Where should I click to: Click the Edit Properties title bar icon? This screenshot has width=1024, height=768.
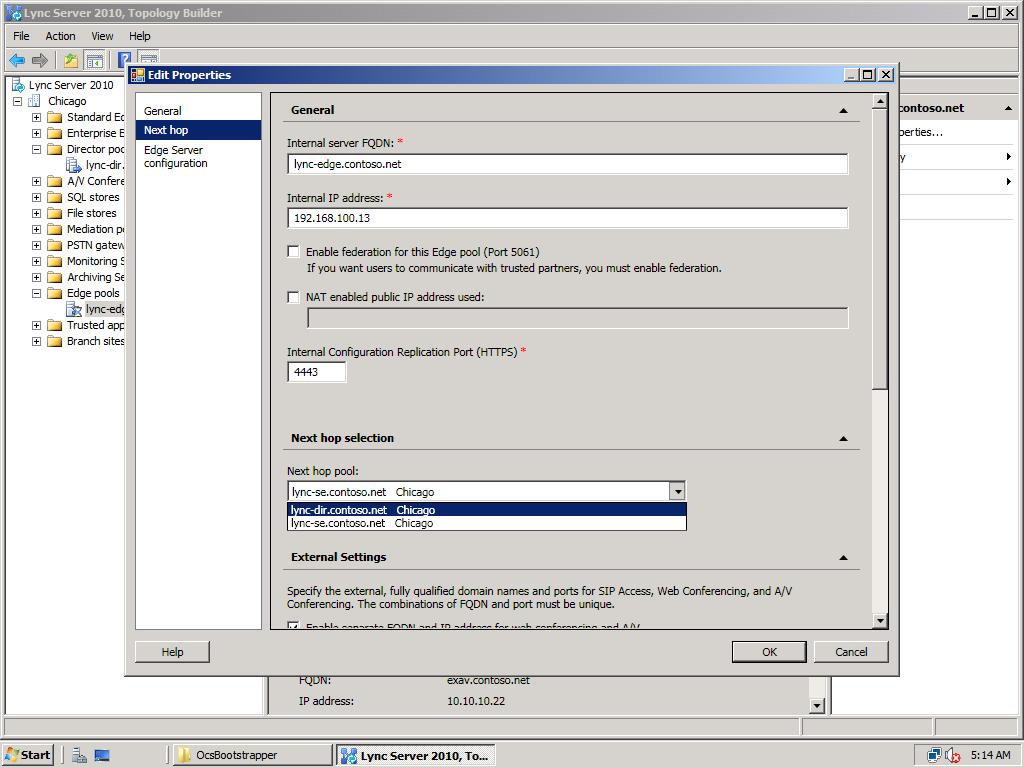pyautogui.click(x=138, y=75)
